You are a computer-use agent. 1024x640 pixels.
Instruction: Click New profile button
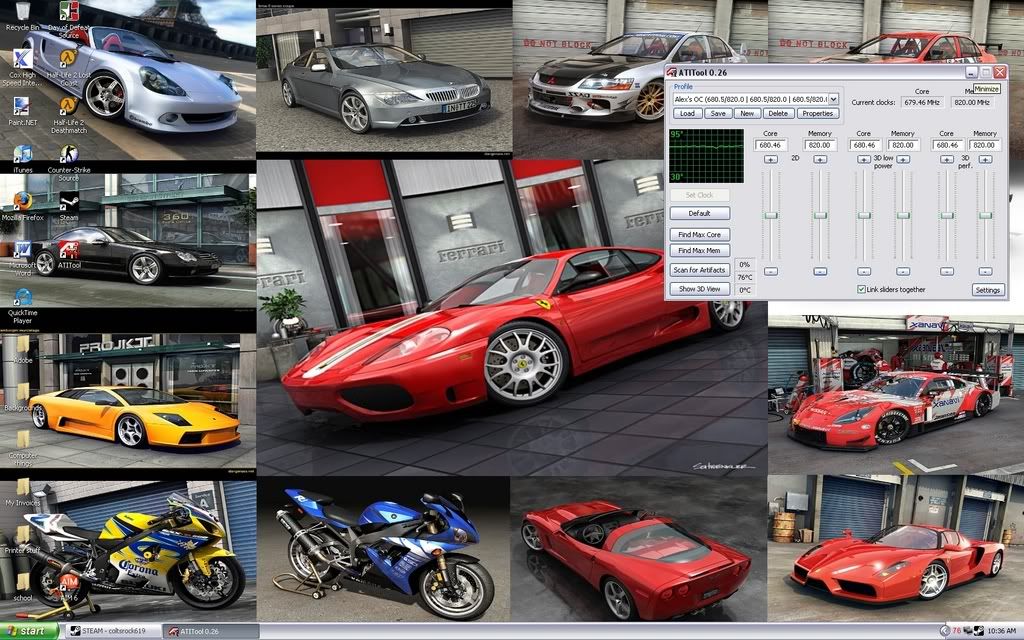click(x=747, y=114)
